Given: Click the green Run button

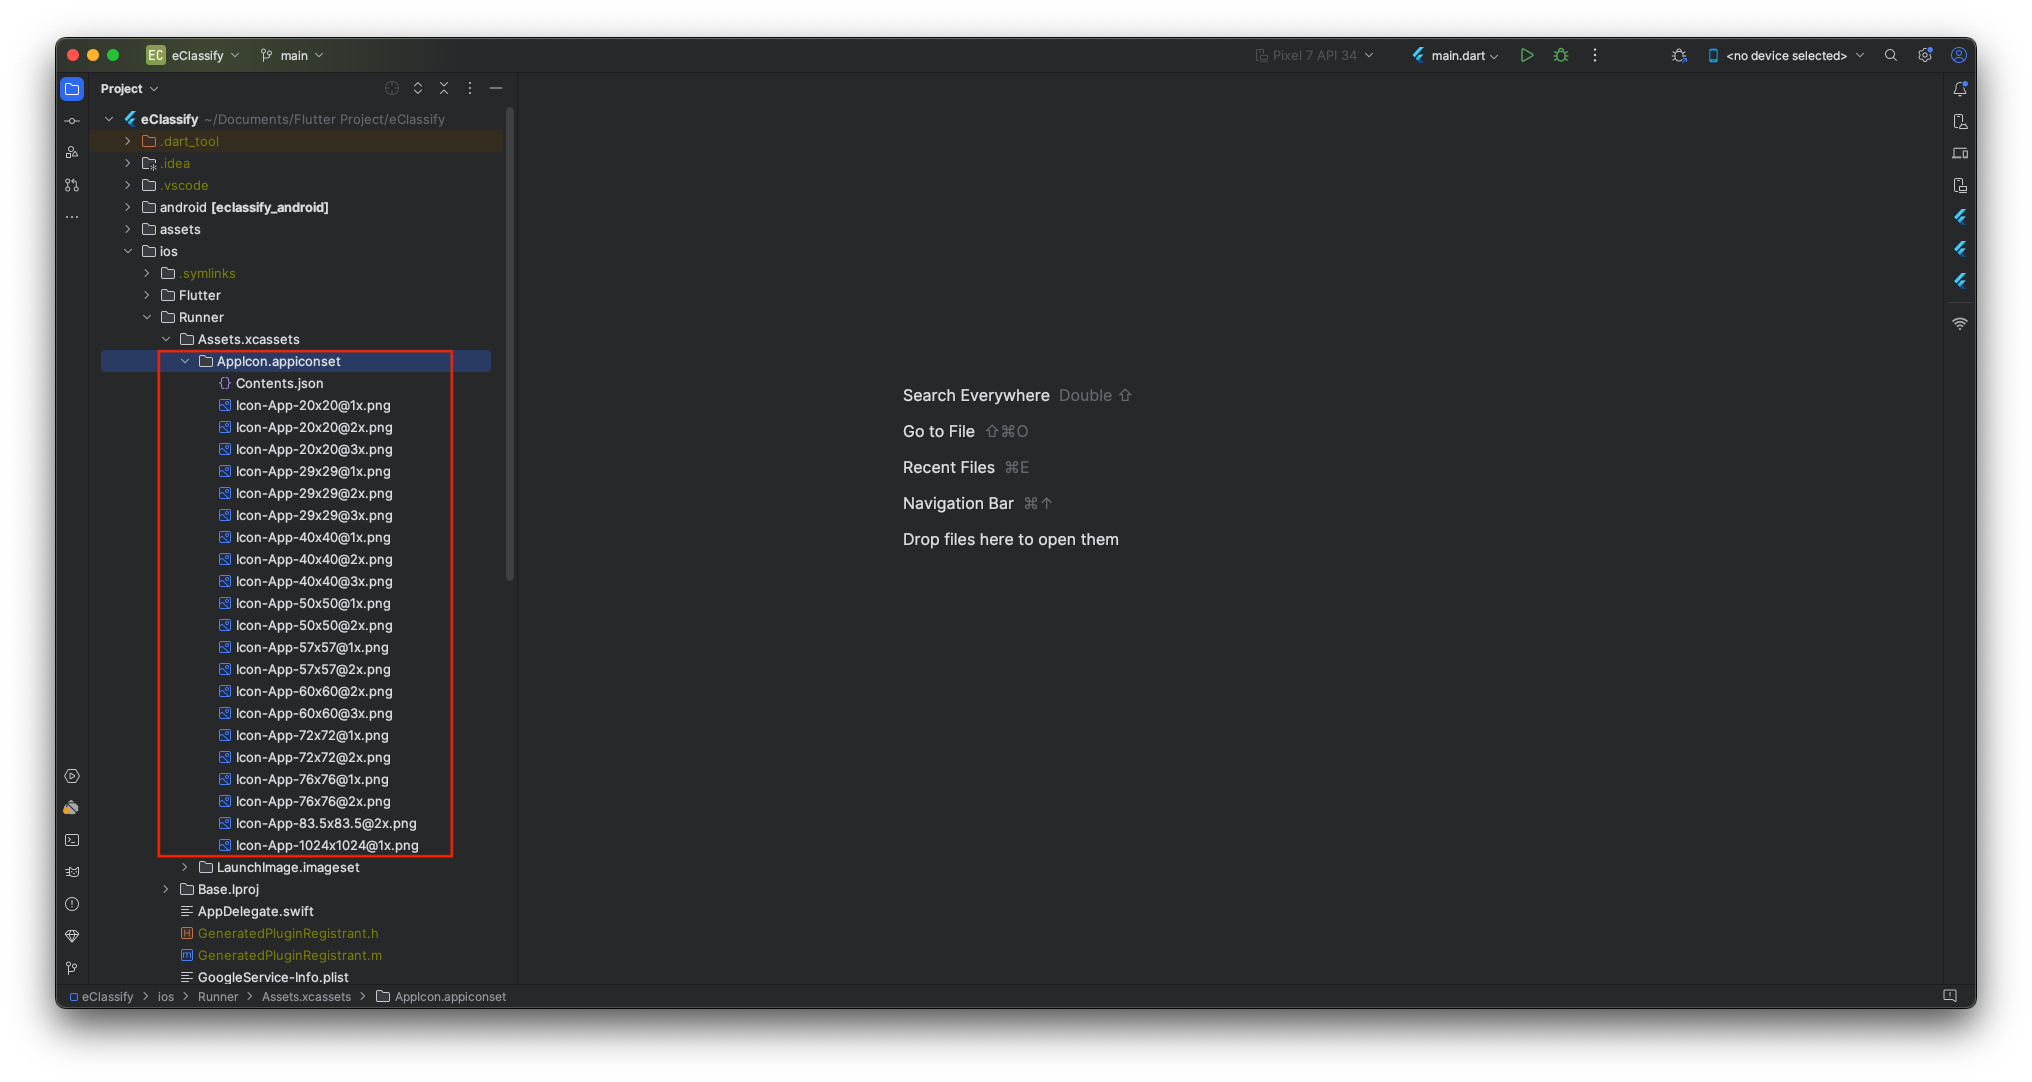Looking at the screenshot, I should (x=1526, y=55).
